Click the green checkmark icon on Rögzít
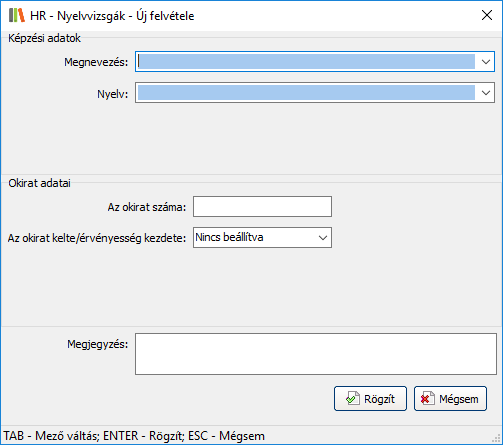This screenshot has width=503, height=445. coord(353,398)
